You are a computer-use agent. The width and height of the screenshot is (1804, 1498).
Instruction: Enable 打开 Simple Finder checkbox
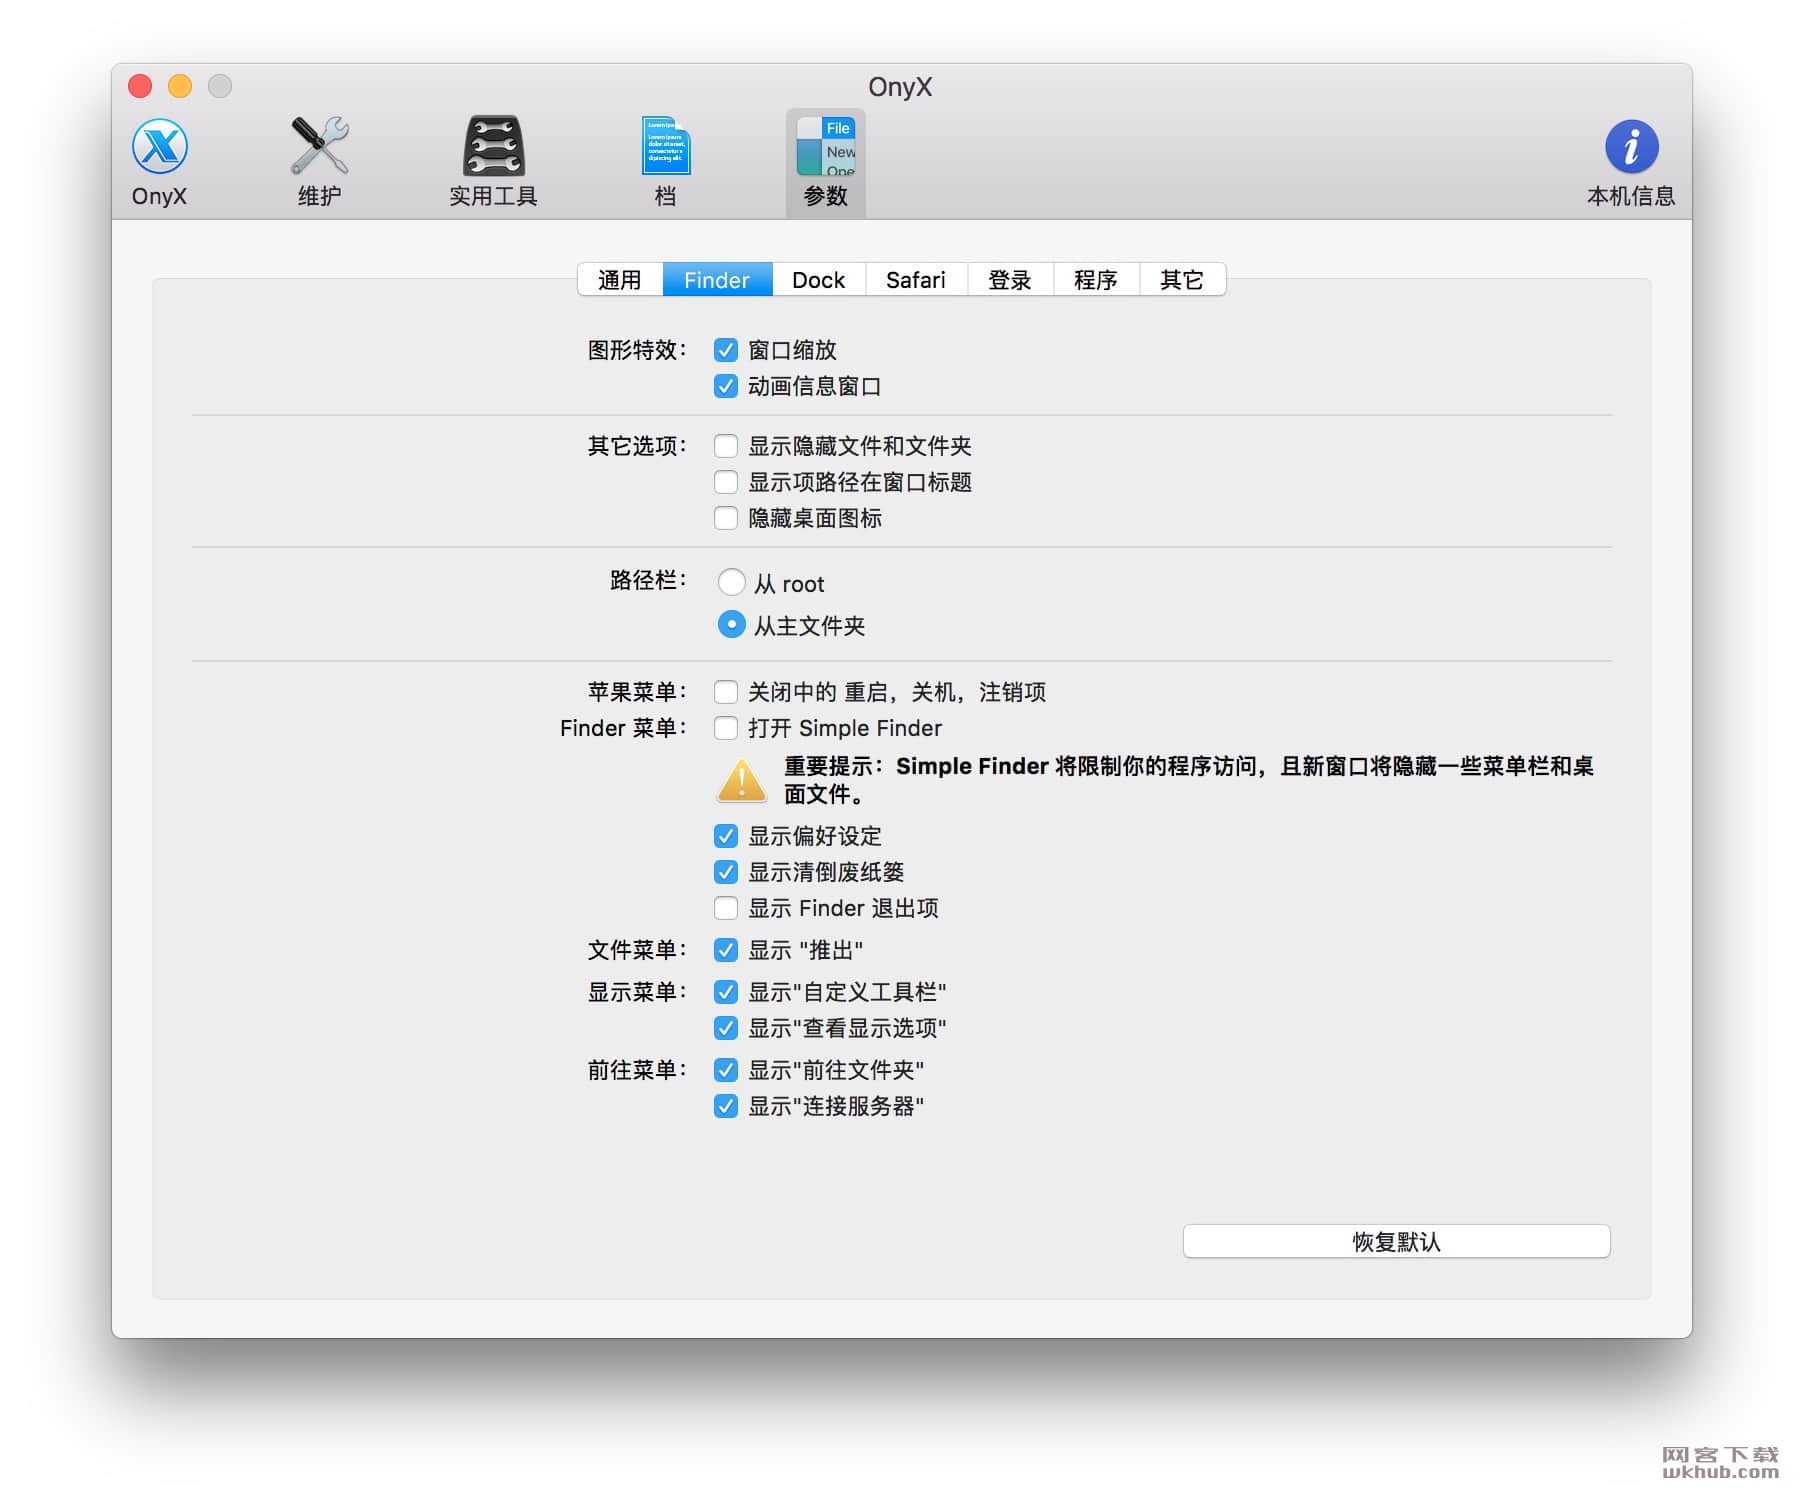pyautogui.click(x=726, y=728)
